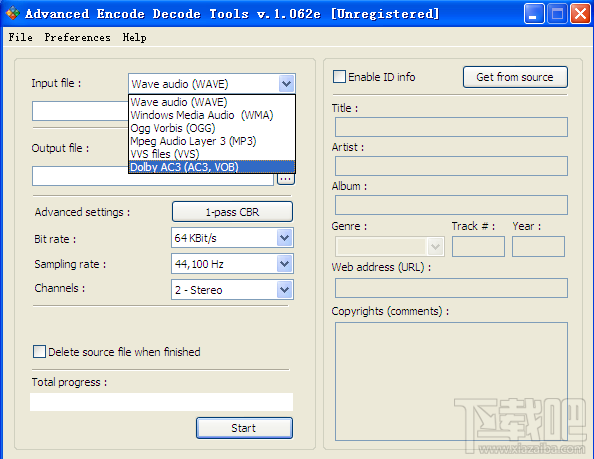Enable ID info checkbox
The width and height of the screenshot is (594, 459).
pos(339,76)
